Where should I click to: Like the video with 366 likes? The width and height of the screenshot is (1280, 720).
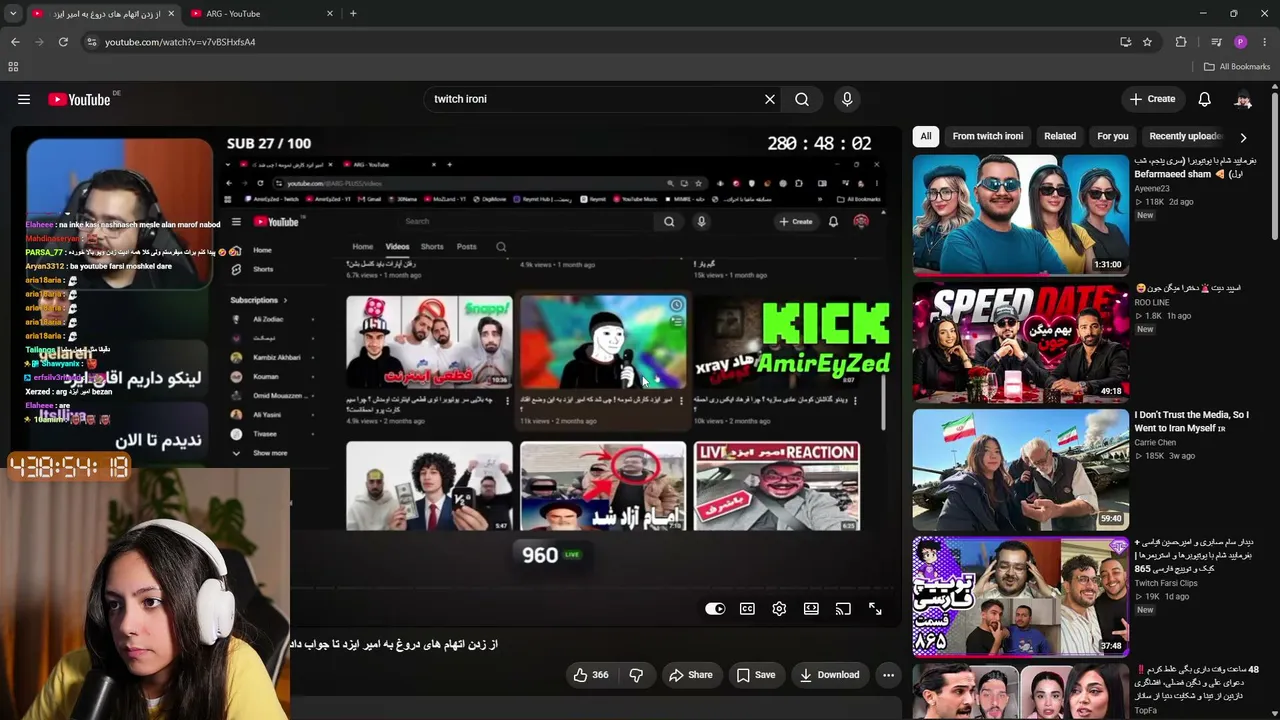pos(591,675)
